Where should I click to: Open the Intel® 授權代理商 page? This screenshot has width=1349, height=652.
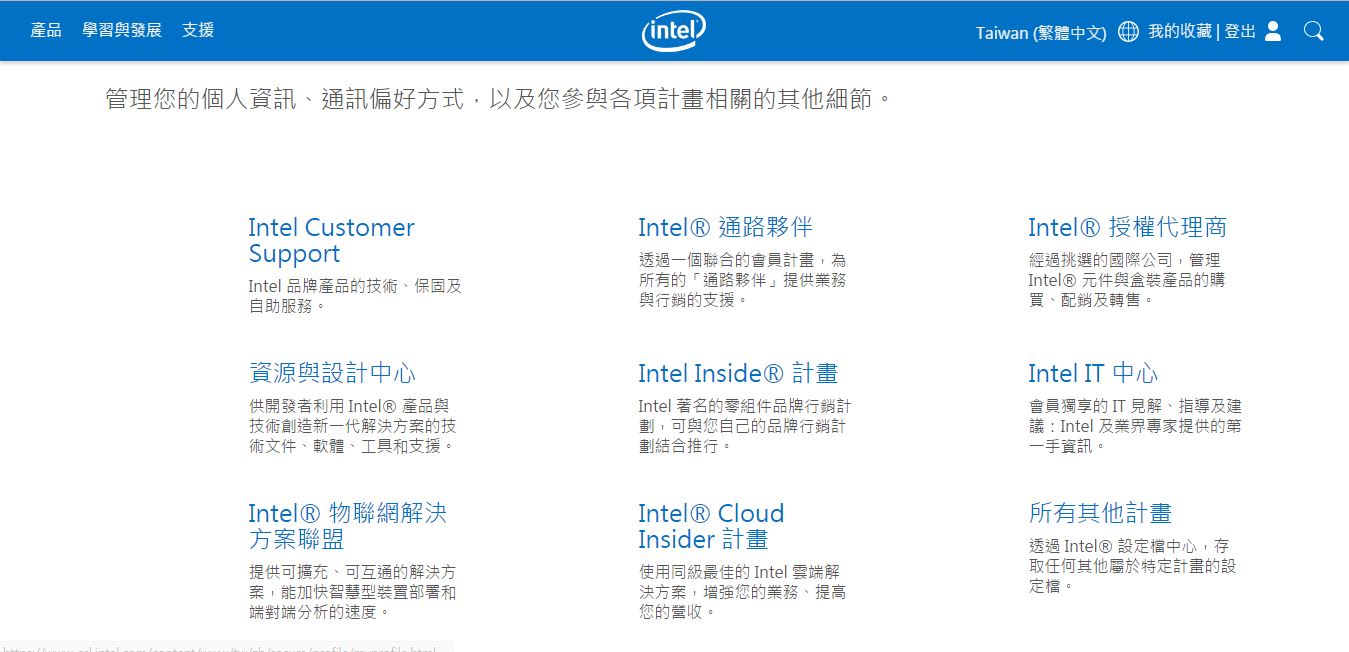[1128, 227]
